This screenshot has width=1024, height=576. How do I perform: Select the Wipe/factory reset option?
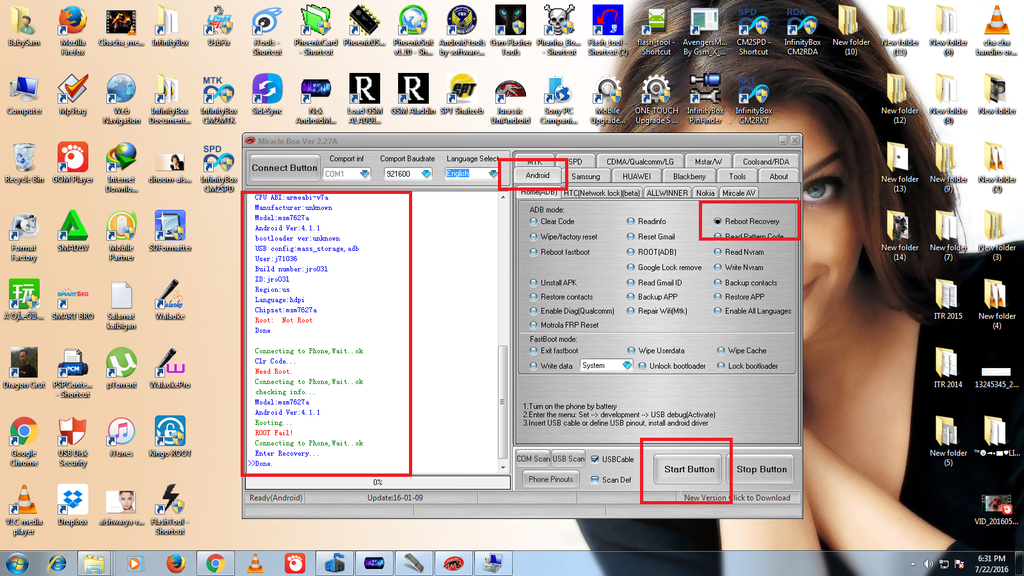(535, 237)
